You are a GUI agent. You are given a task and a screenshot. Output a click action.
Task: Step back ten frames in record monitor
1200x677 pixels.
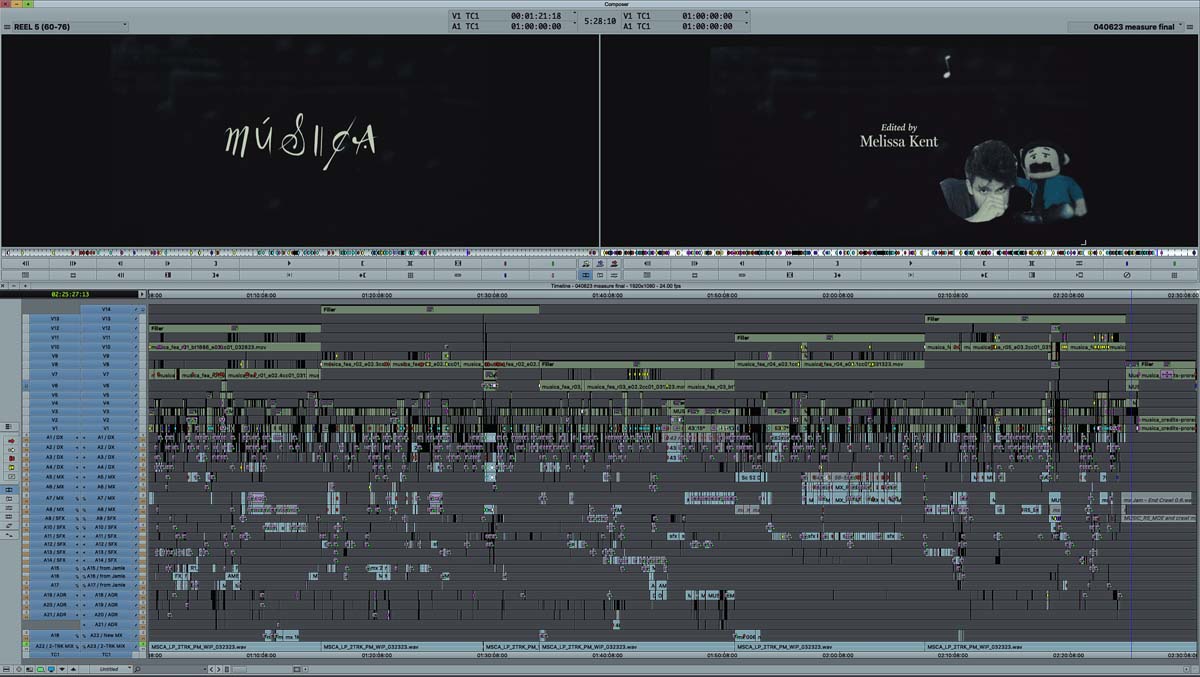click(x=647, y=262)
